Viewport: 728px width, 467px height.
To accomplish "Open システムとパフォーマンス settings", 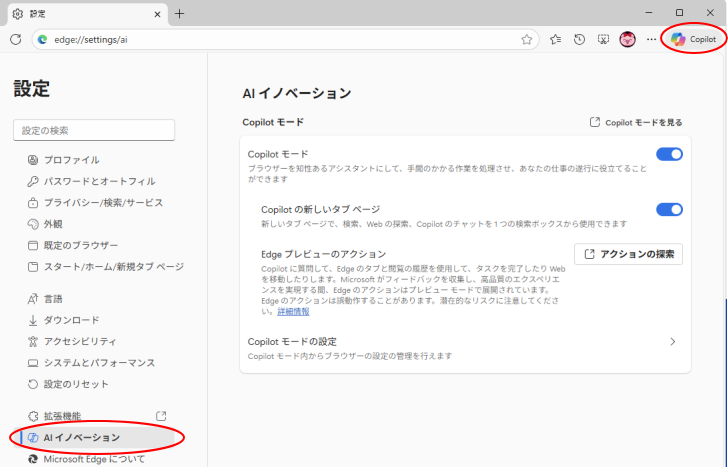I will point(91,363).
